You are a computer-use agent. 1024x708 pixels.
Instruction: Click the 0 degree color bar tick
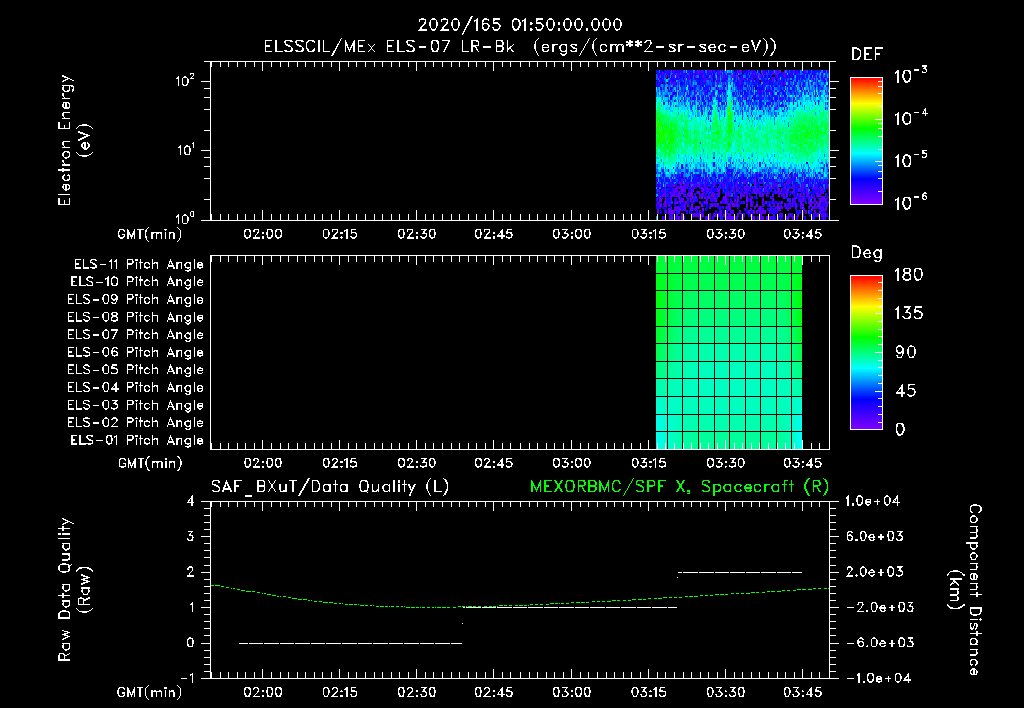click(900, 429)
